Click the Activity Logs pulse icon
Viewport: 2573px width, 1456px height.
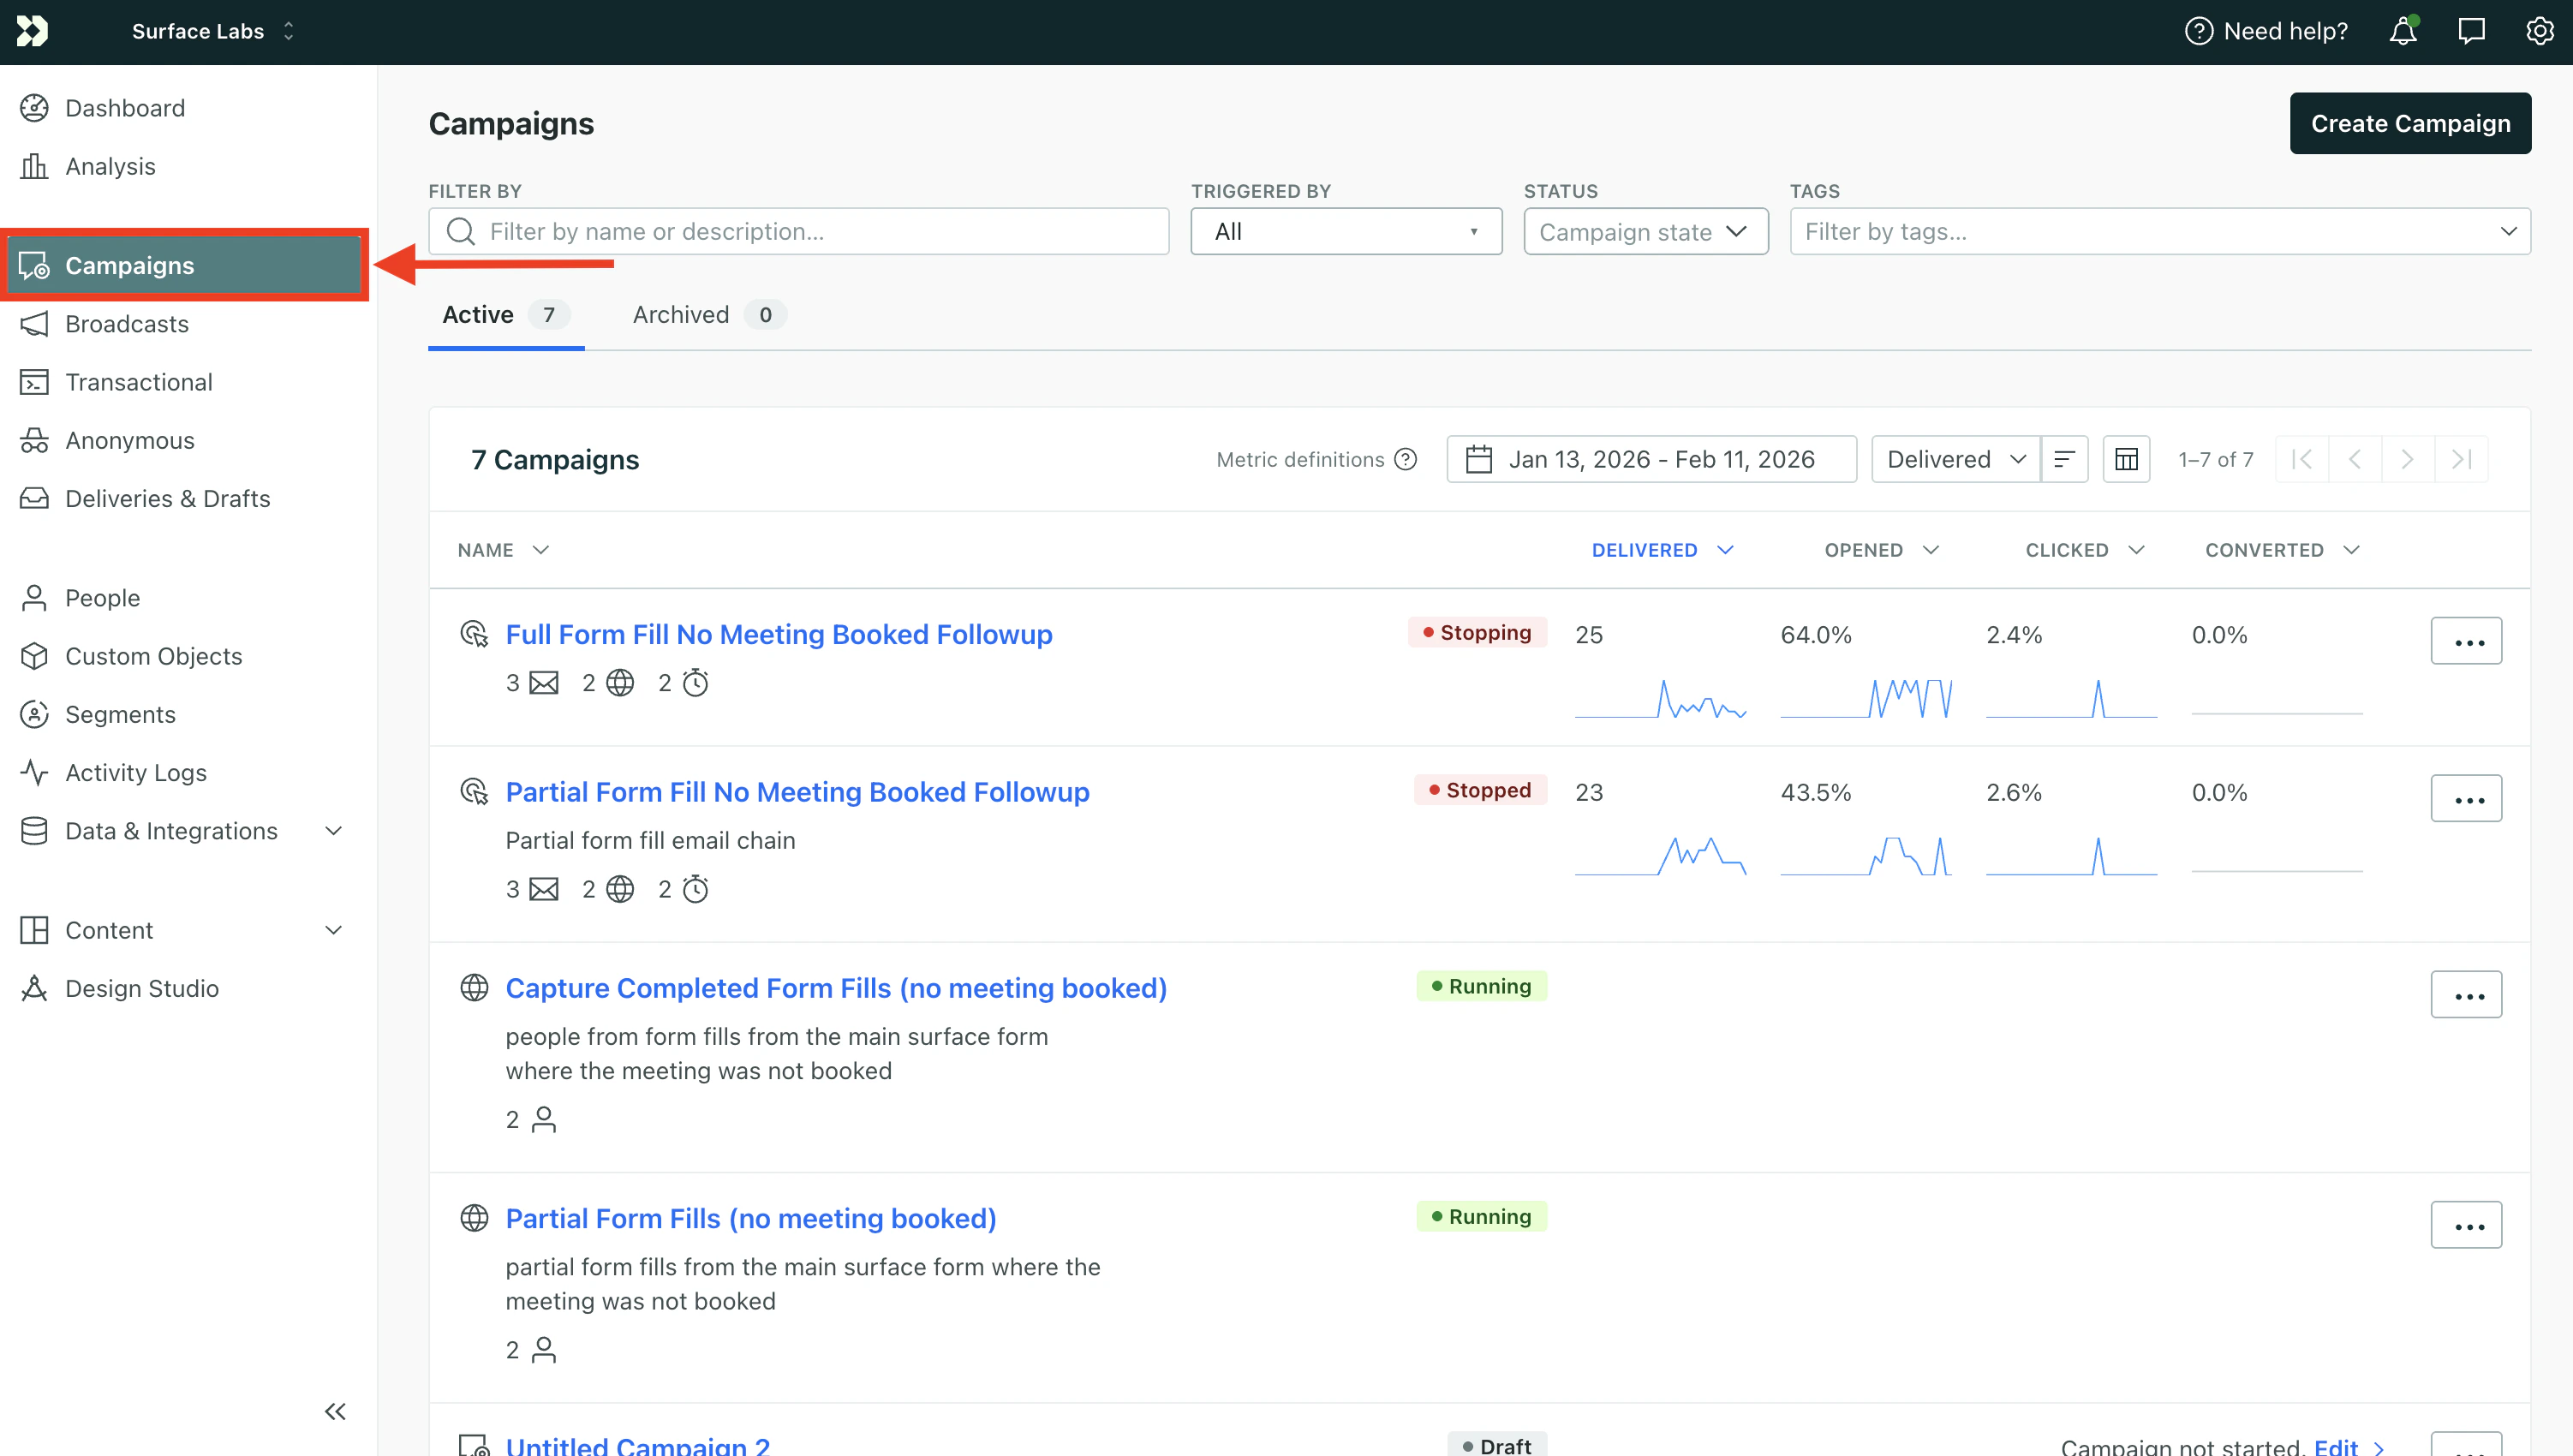click(x=34, y=772)
